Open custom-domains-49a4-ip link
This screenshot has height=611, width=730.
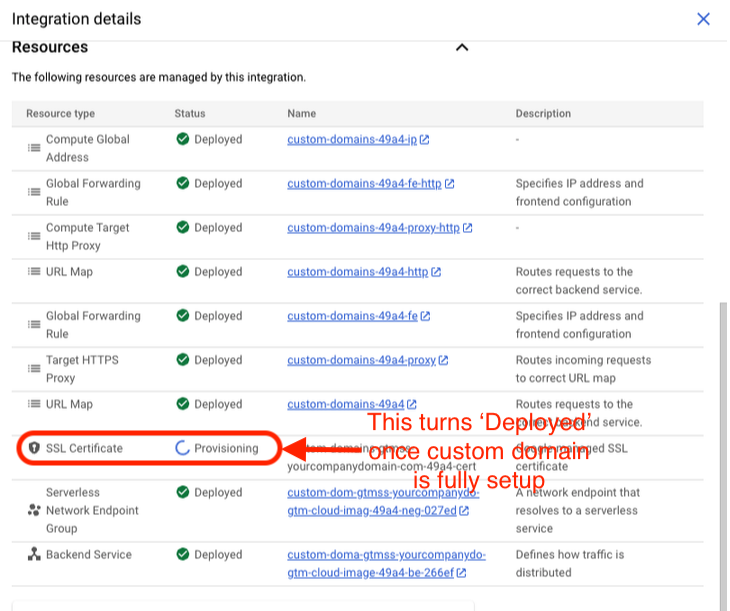351,140
